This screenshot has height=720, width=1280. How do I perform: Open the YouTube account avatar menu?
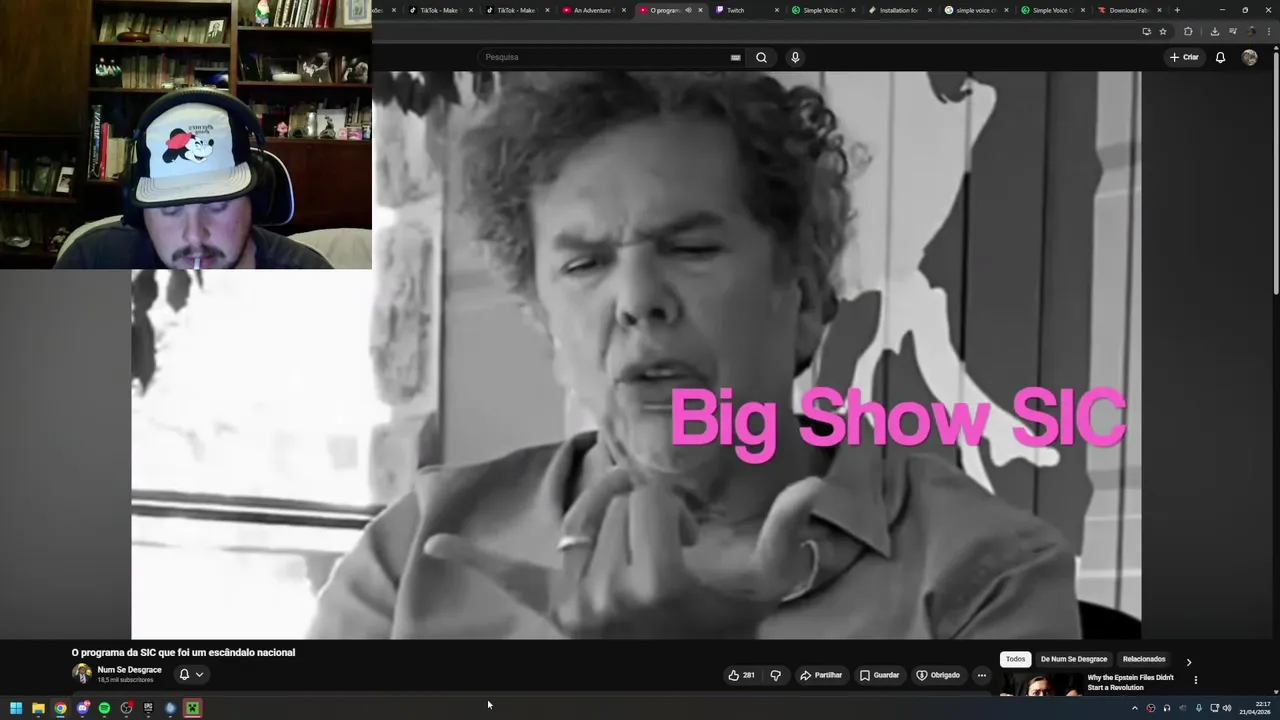coord(1249,57)
